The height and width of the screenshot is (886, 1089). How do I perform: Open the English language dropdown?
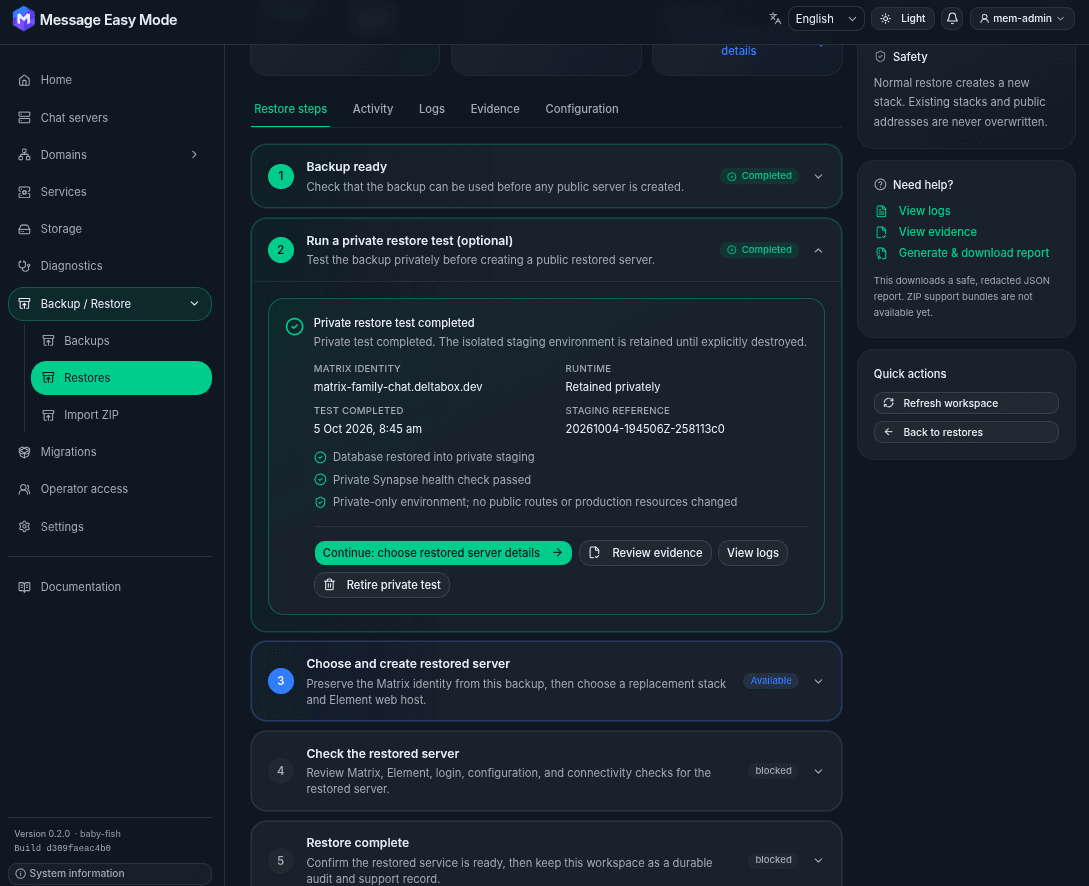pos(826,19)
